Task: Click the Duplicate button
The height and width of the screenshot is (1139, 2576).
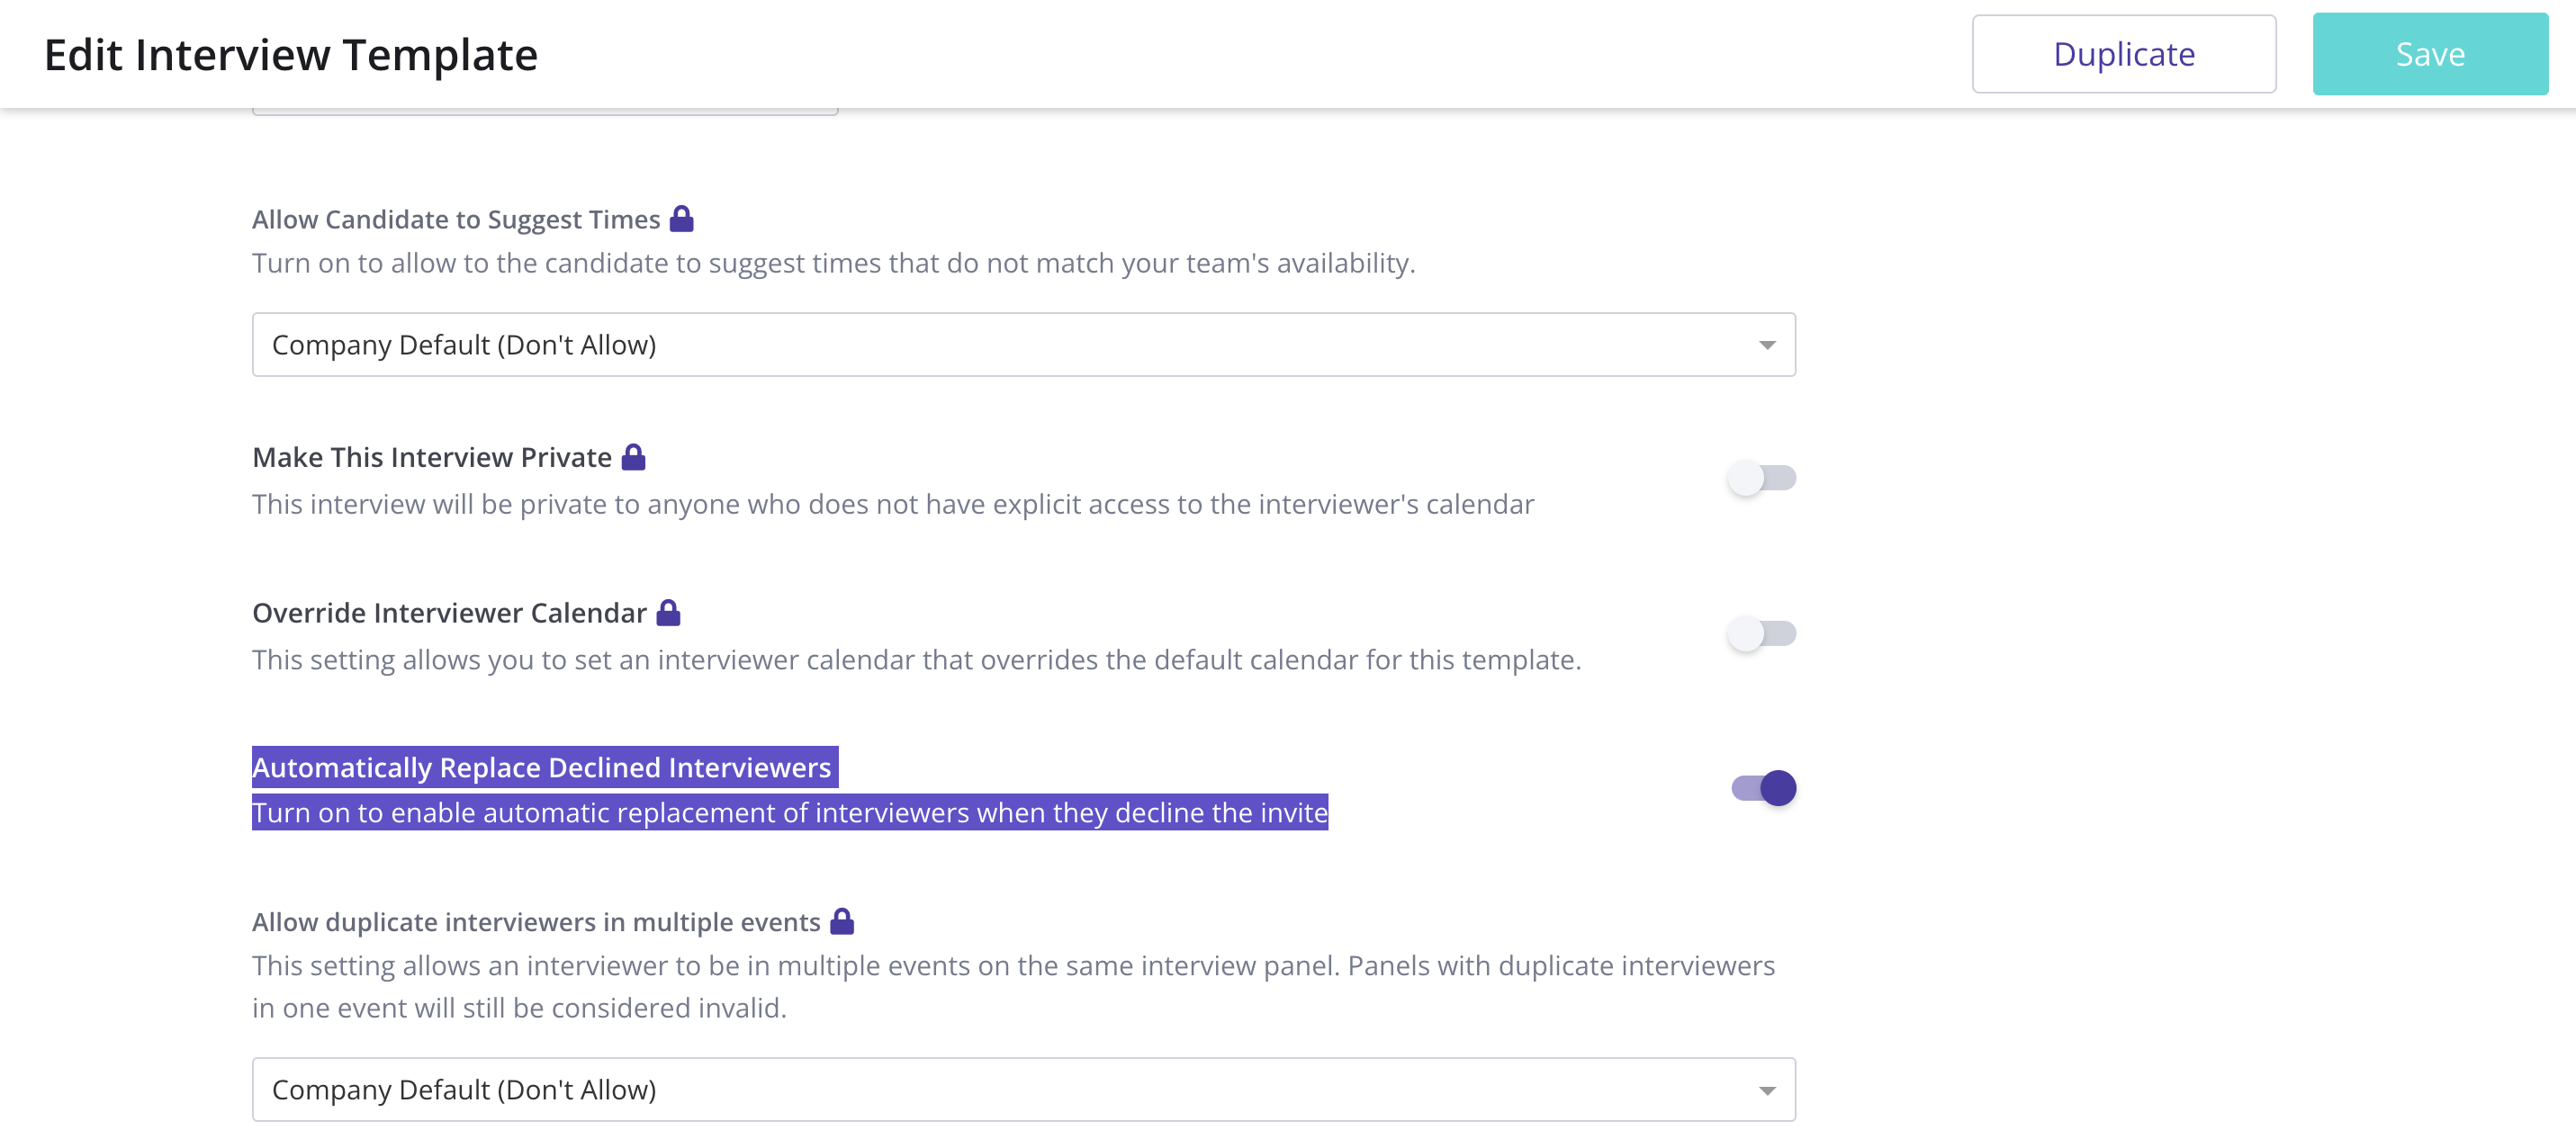Action: 2123,54
